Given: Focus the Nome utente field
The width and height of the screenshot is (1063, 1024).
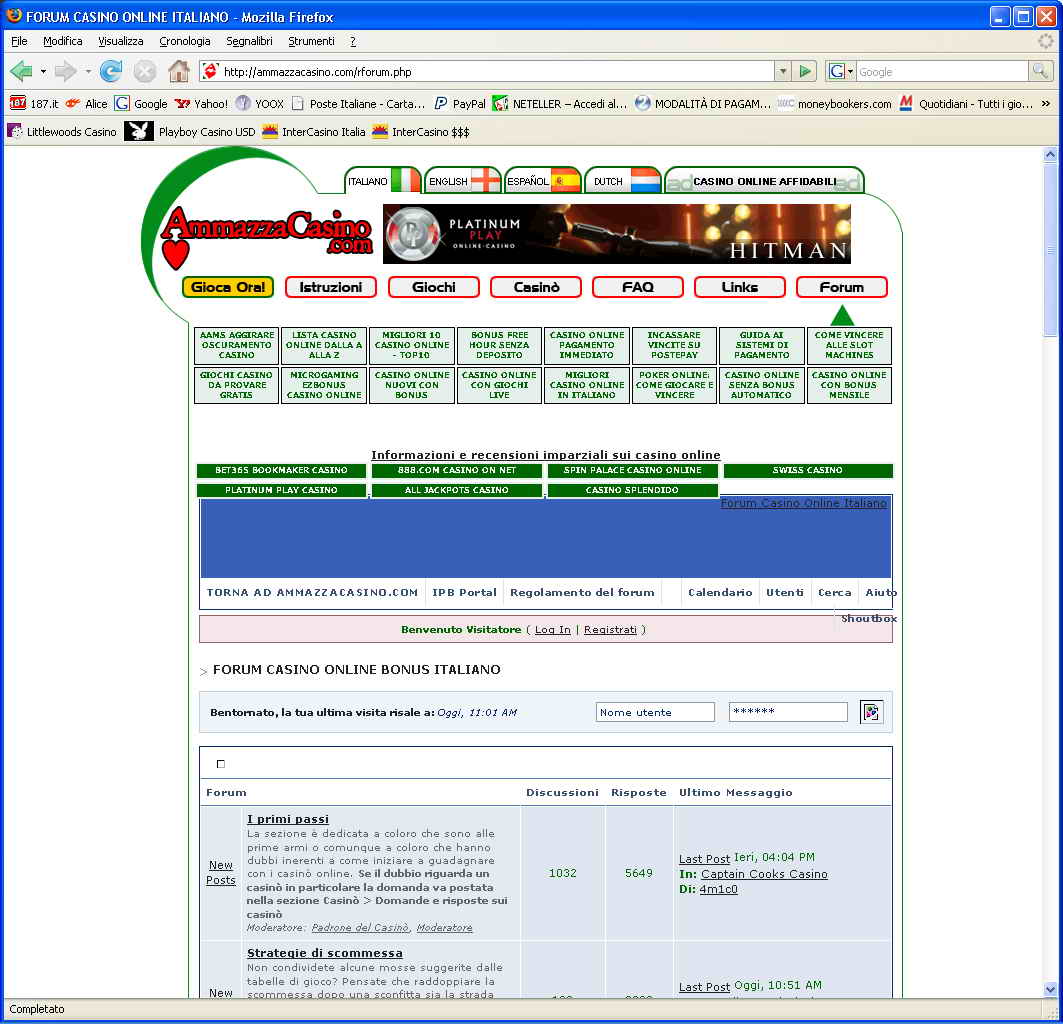Looking at the screenshot, I should [x=655, y=712].
